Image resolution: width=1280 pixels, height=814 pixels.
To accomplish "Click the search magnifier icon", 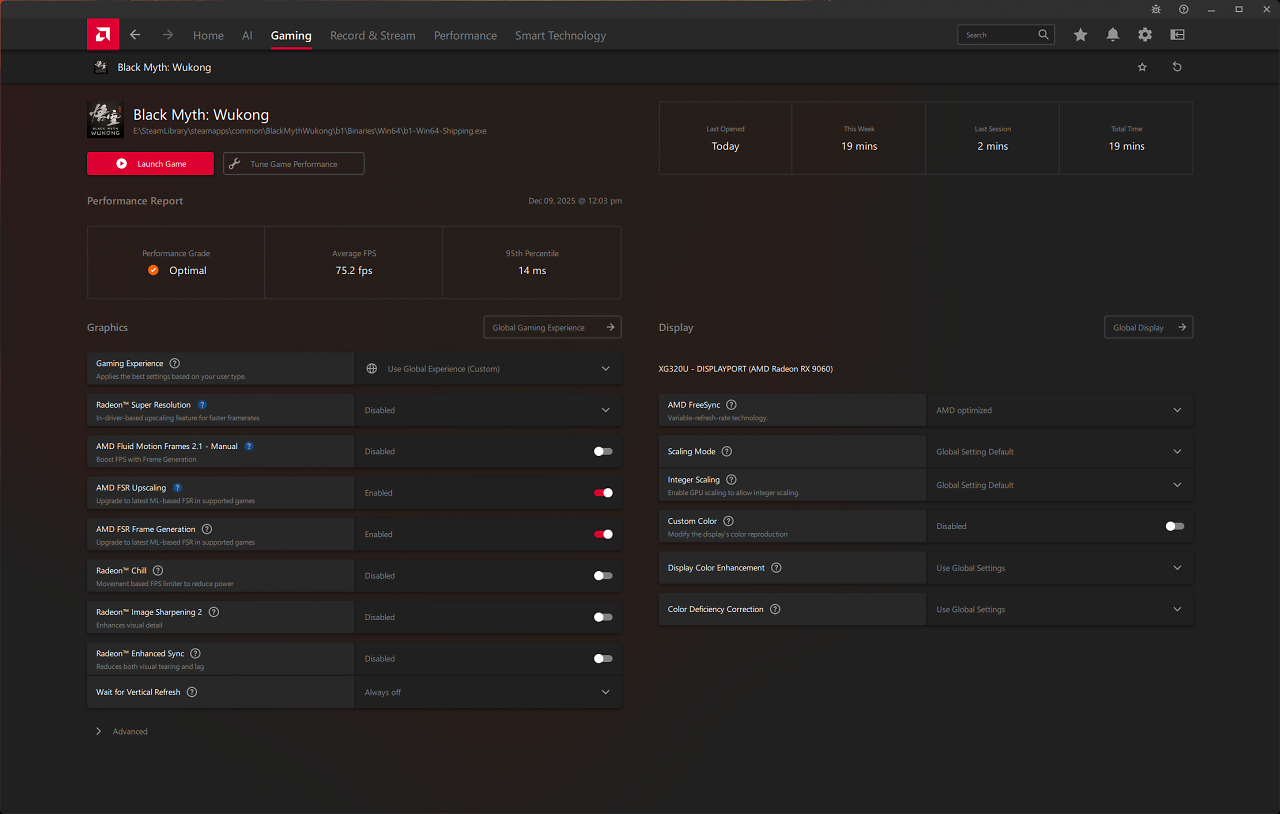I will 1044,35.
